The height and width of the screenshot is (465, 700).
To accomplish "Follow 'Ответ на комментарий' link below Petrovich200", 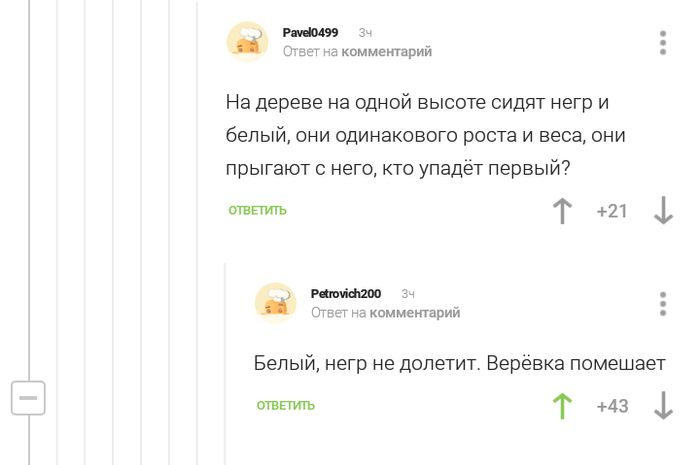I will tap(385, 313).
